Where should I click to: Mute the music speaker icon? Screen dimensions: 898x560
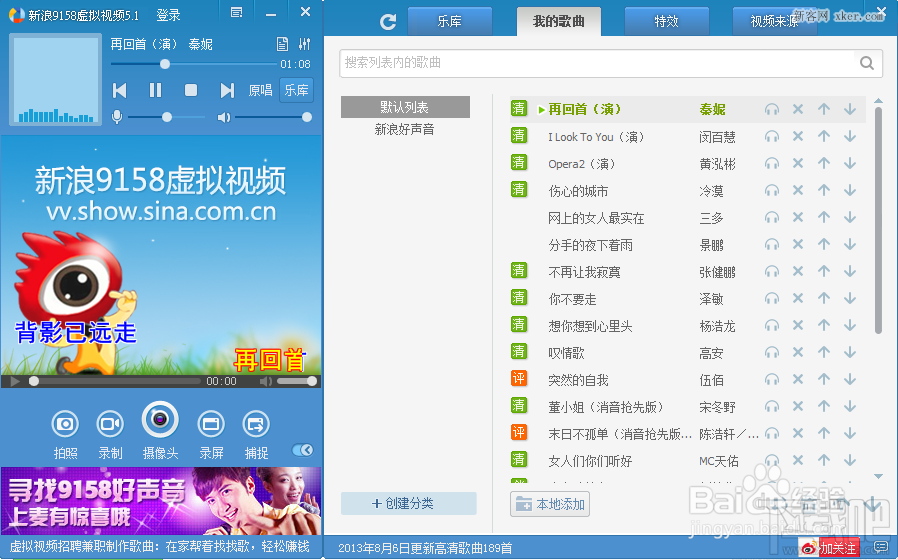pyautogui.click(x=223, y=117)
